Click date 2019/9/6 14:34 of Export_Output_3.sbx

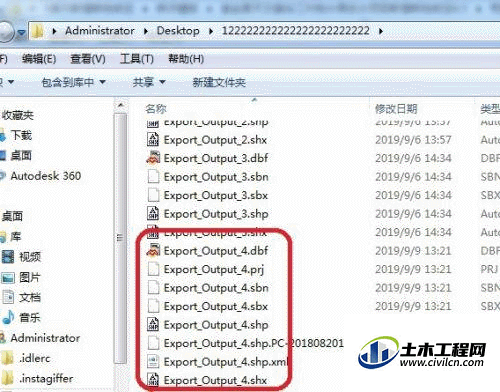413,195
